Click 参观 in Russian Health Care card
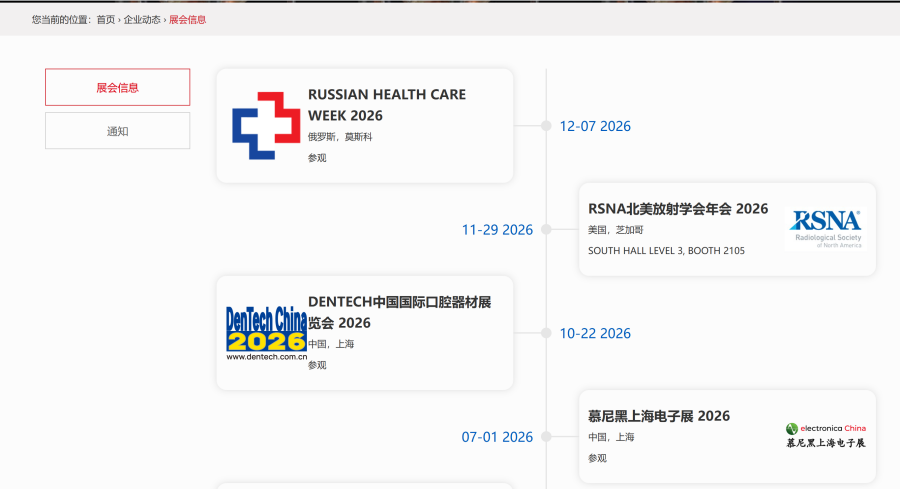This screenshot has height=489, width=900. click(x=317, y=158)
